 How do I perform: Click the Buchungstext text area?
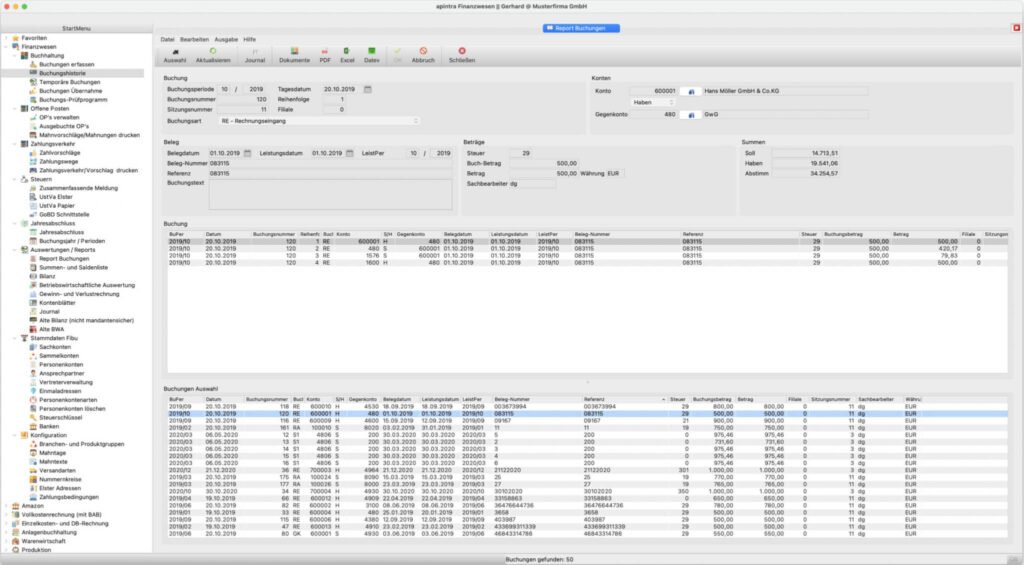330,195
